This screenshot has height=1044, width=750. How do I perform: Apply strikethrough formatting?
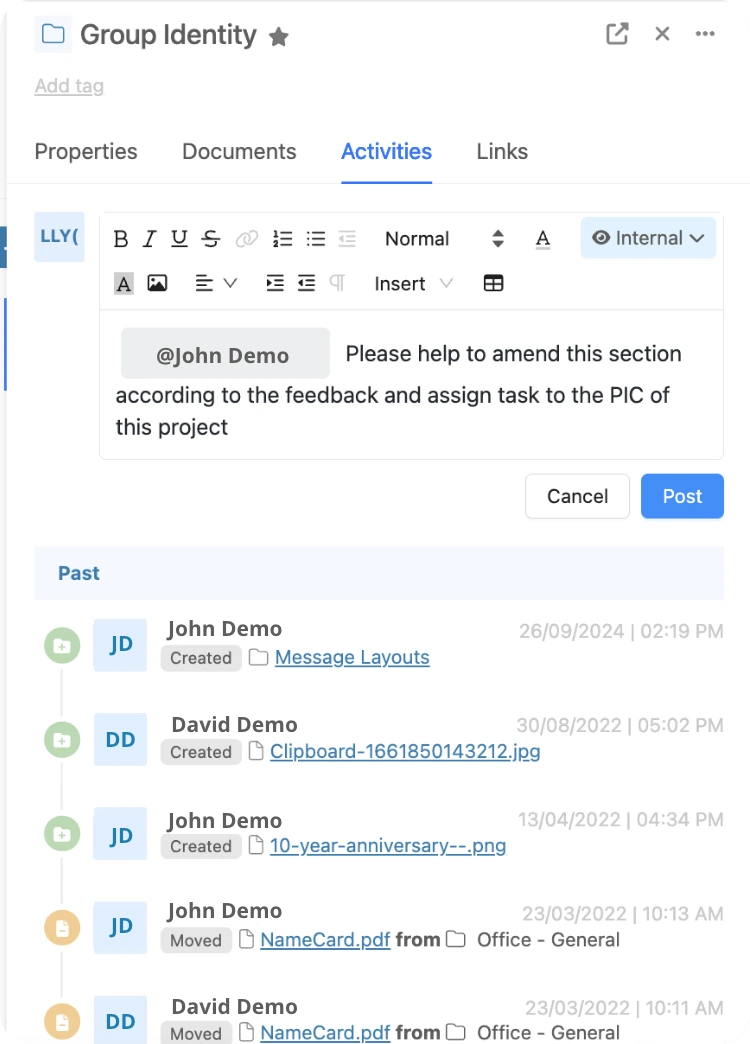coord(210,238)
